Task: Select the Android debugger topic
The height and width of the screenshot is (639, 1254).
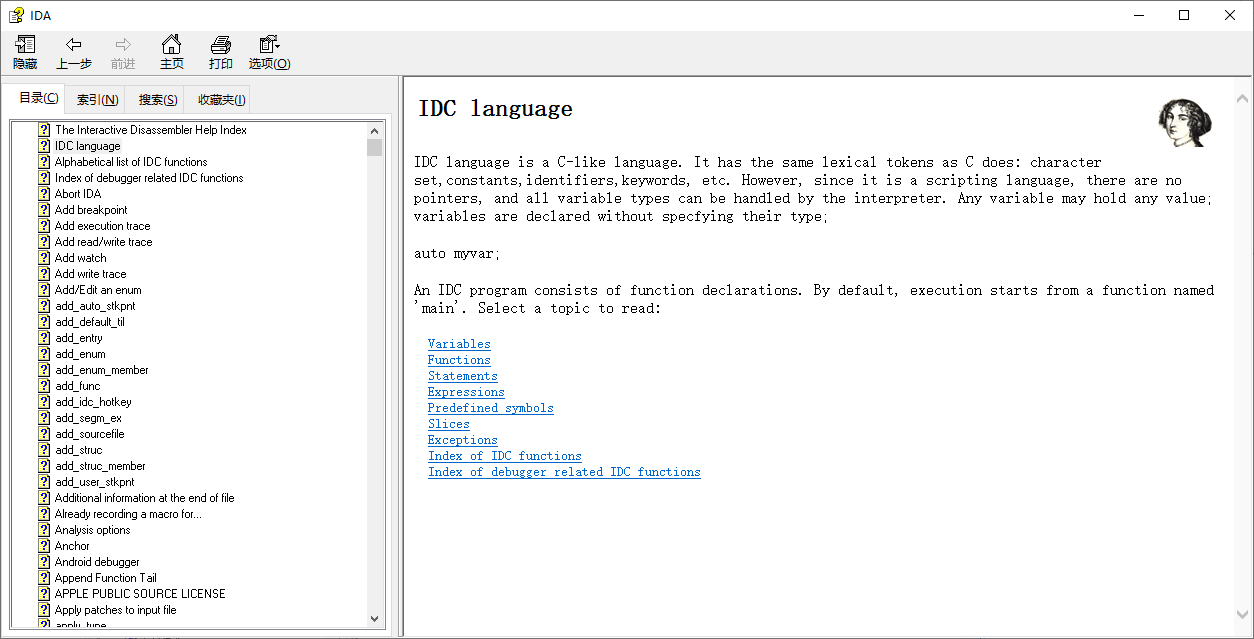Action: (x=97, y=561)
